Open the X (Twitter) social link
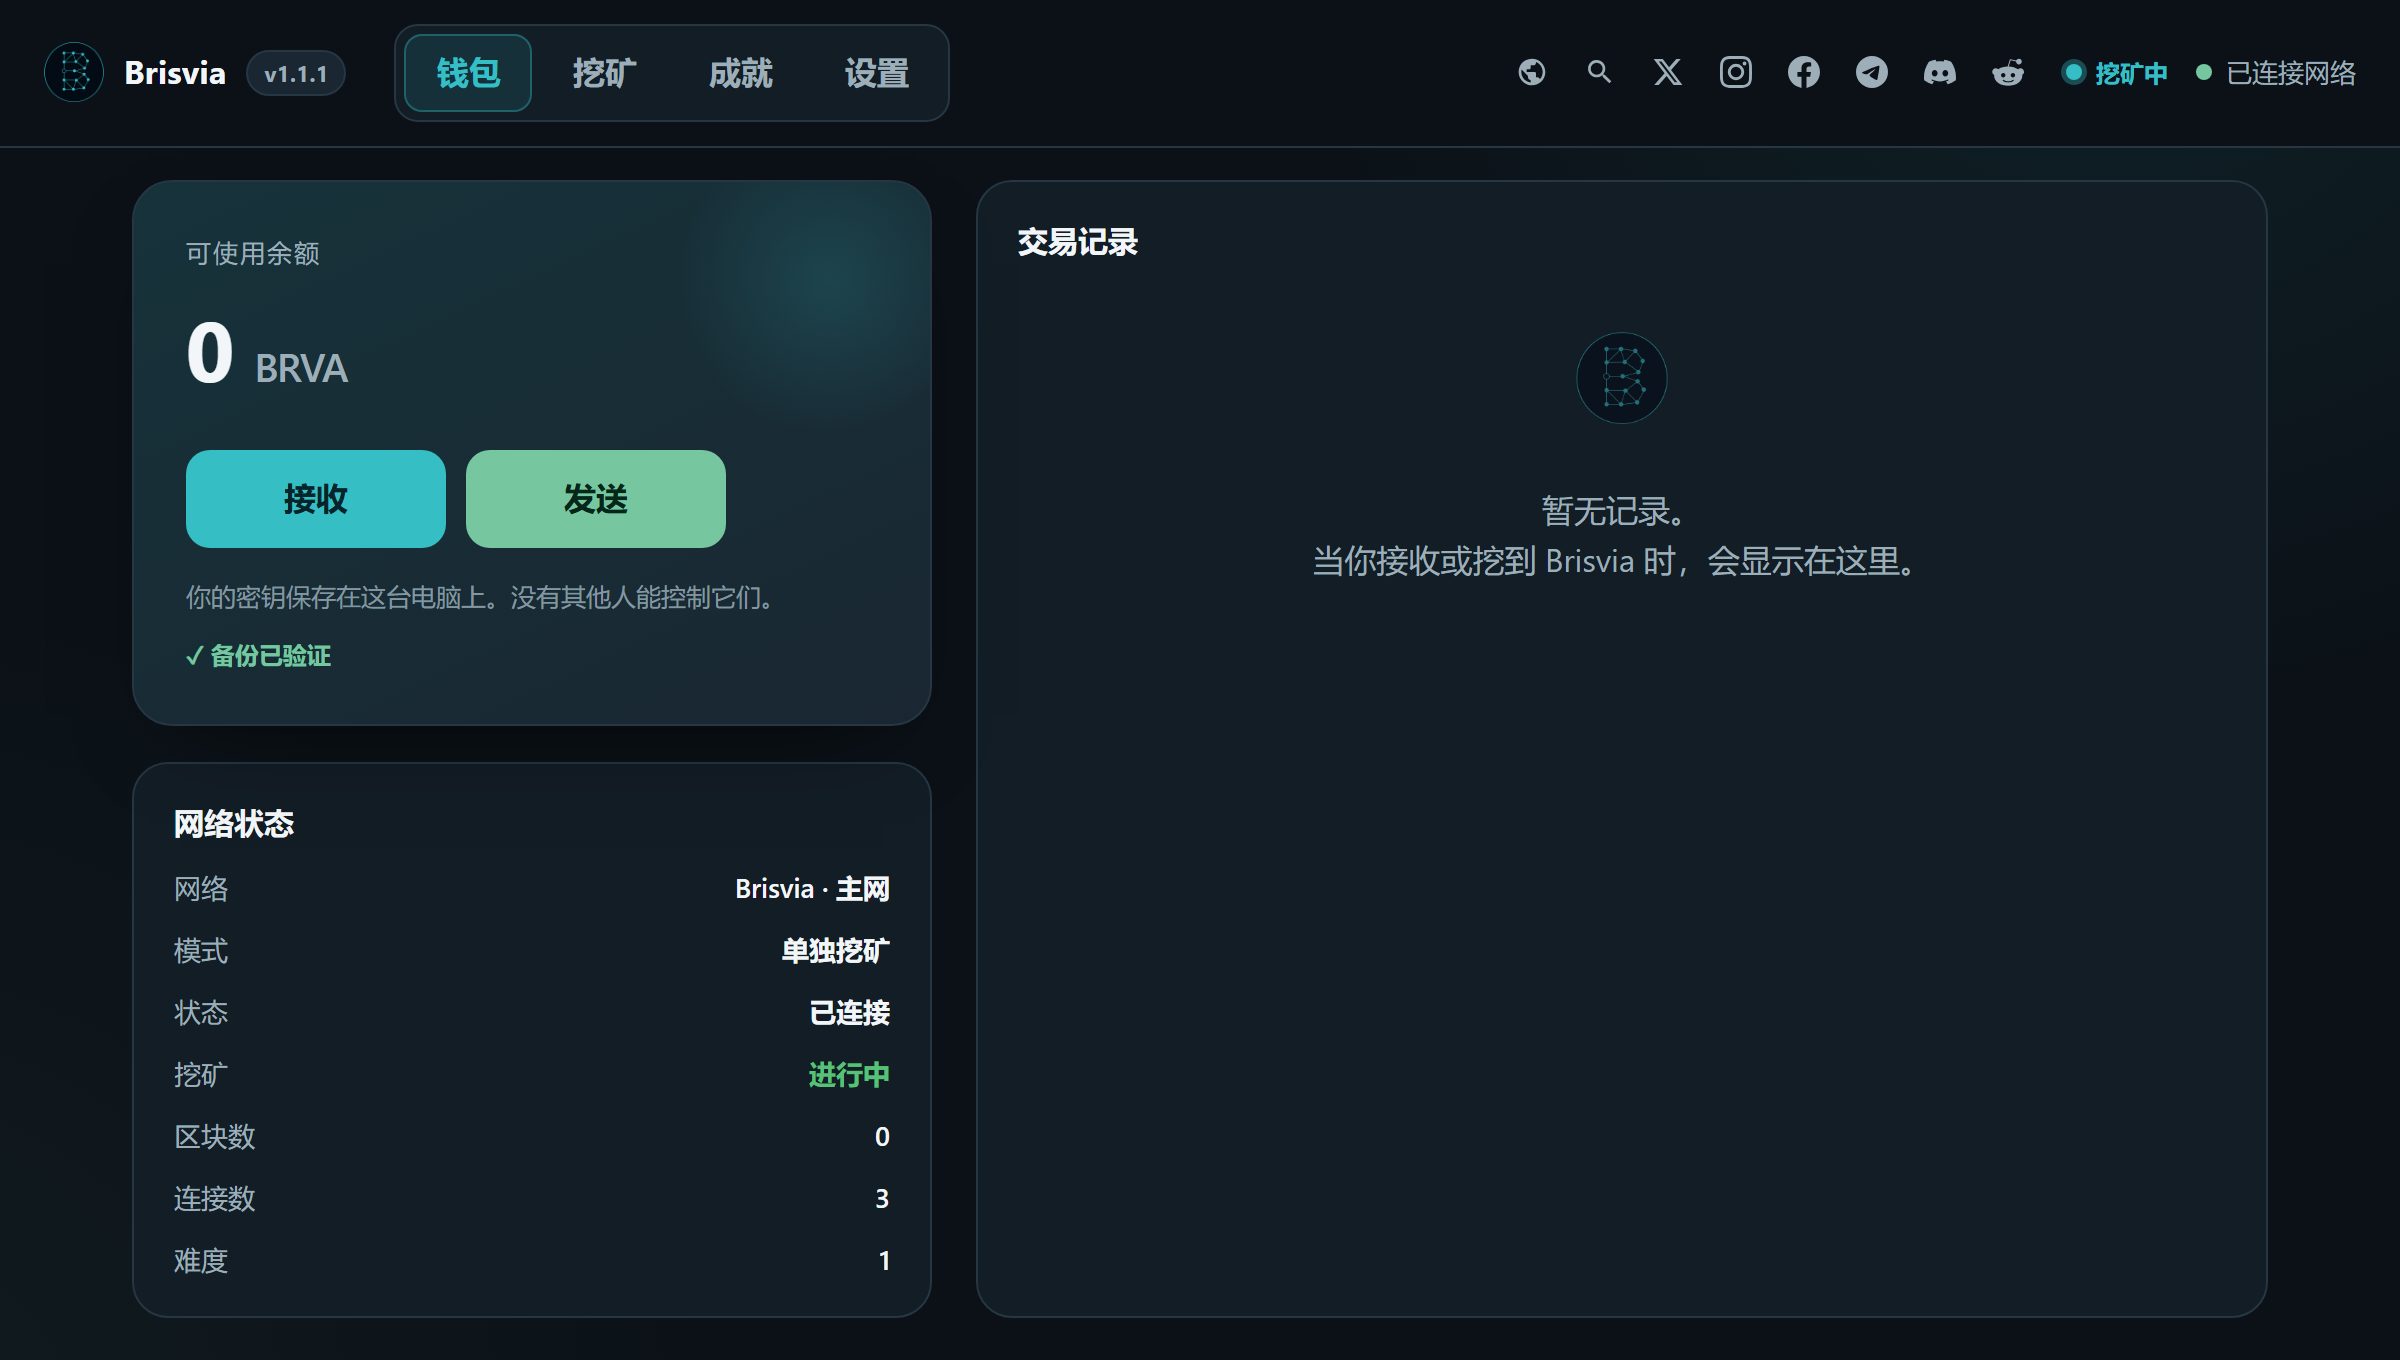Viewport: 2400px width, 1360px height. (1667, 72)
